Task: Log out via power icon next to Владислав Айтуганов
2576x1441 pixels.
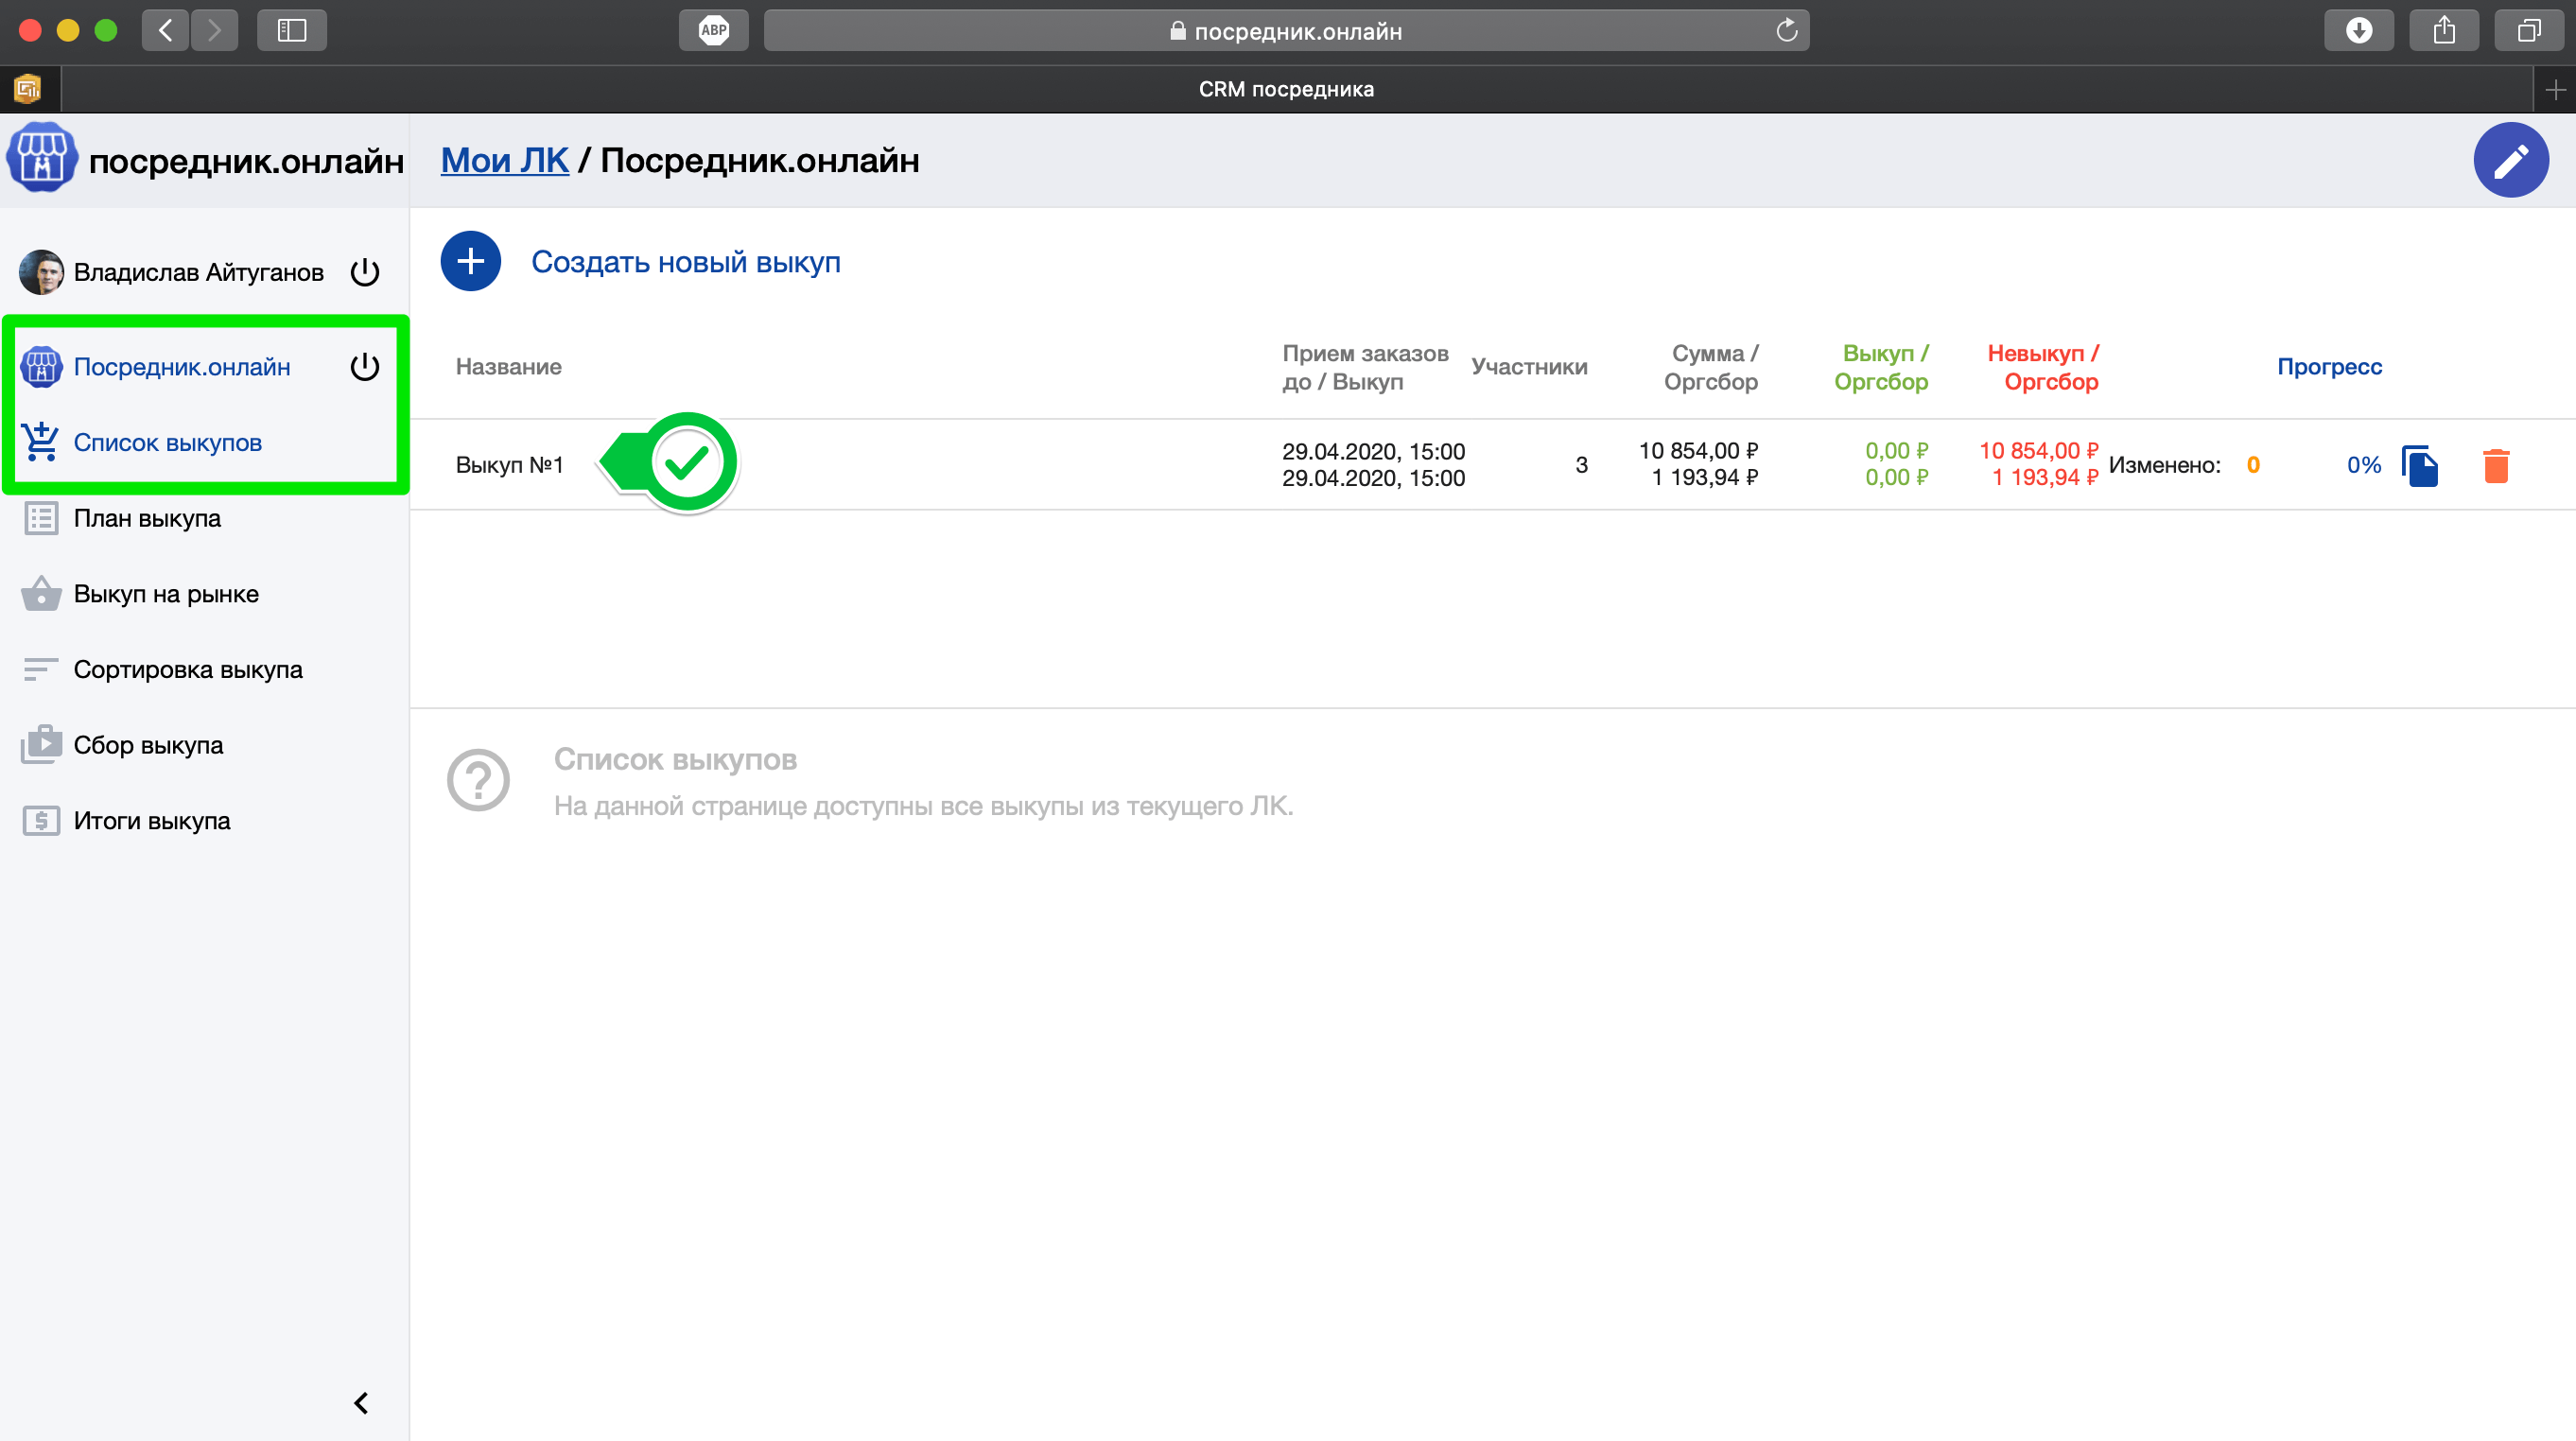Action: point(365,272)
